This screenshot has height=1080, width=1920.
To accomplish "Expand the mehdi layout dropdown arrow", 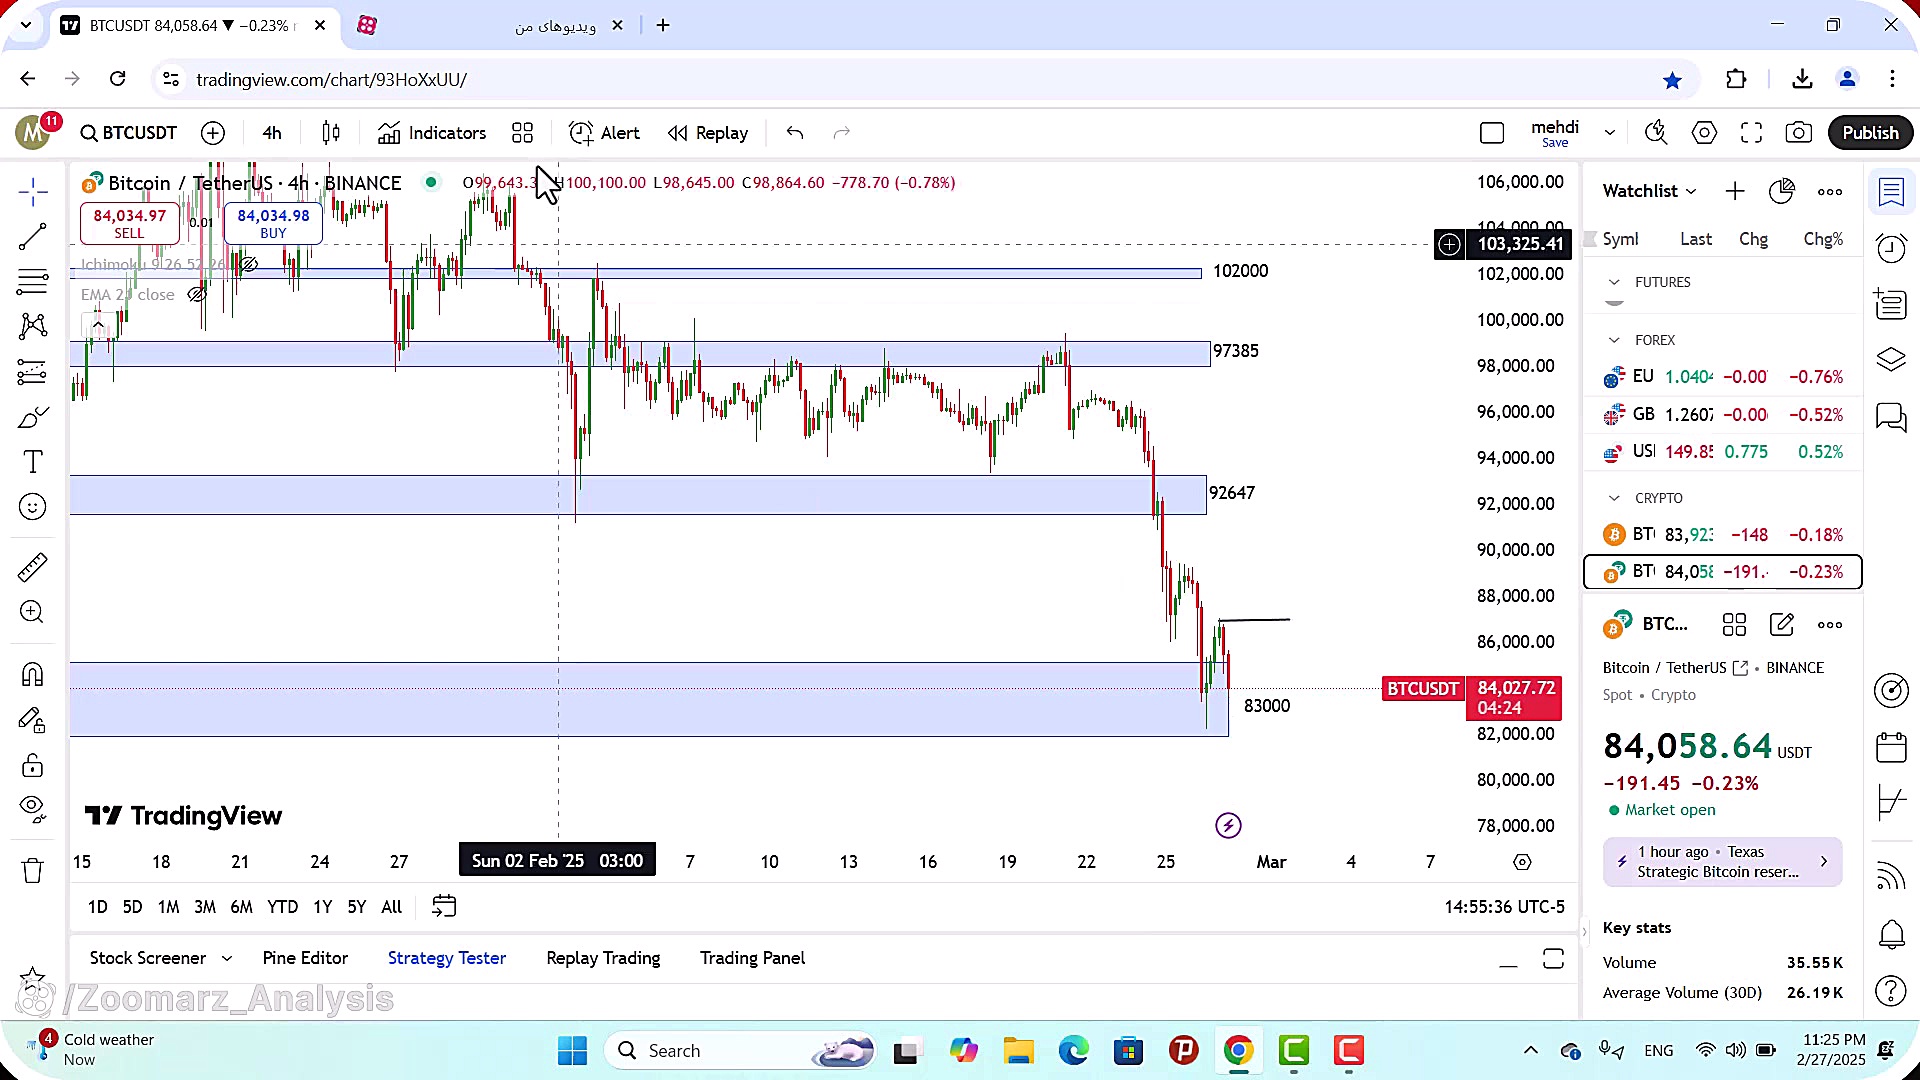I will click(x=1609, y=133).
